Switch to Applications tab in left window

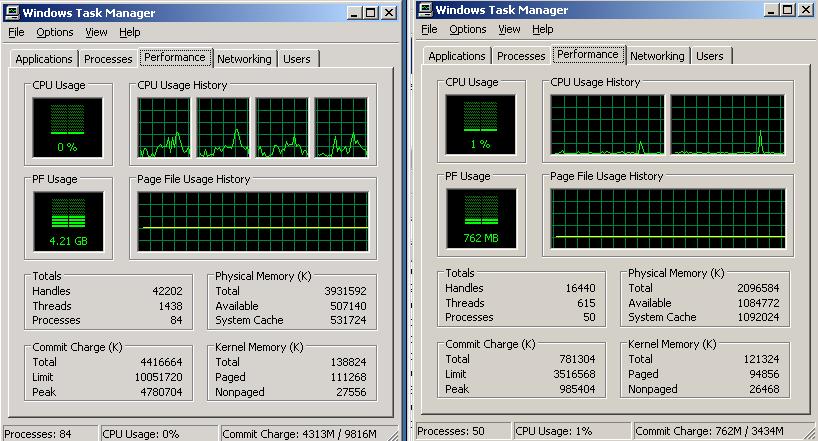pyautogui.click(x=44, y=59)
